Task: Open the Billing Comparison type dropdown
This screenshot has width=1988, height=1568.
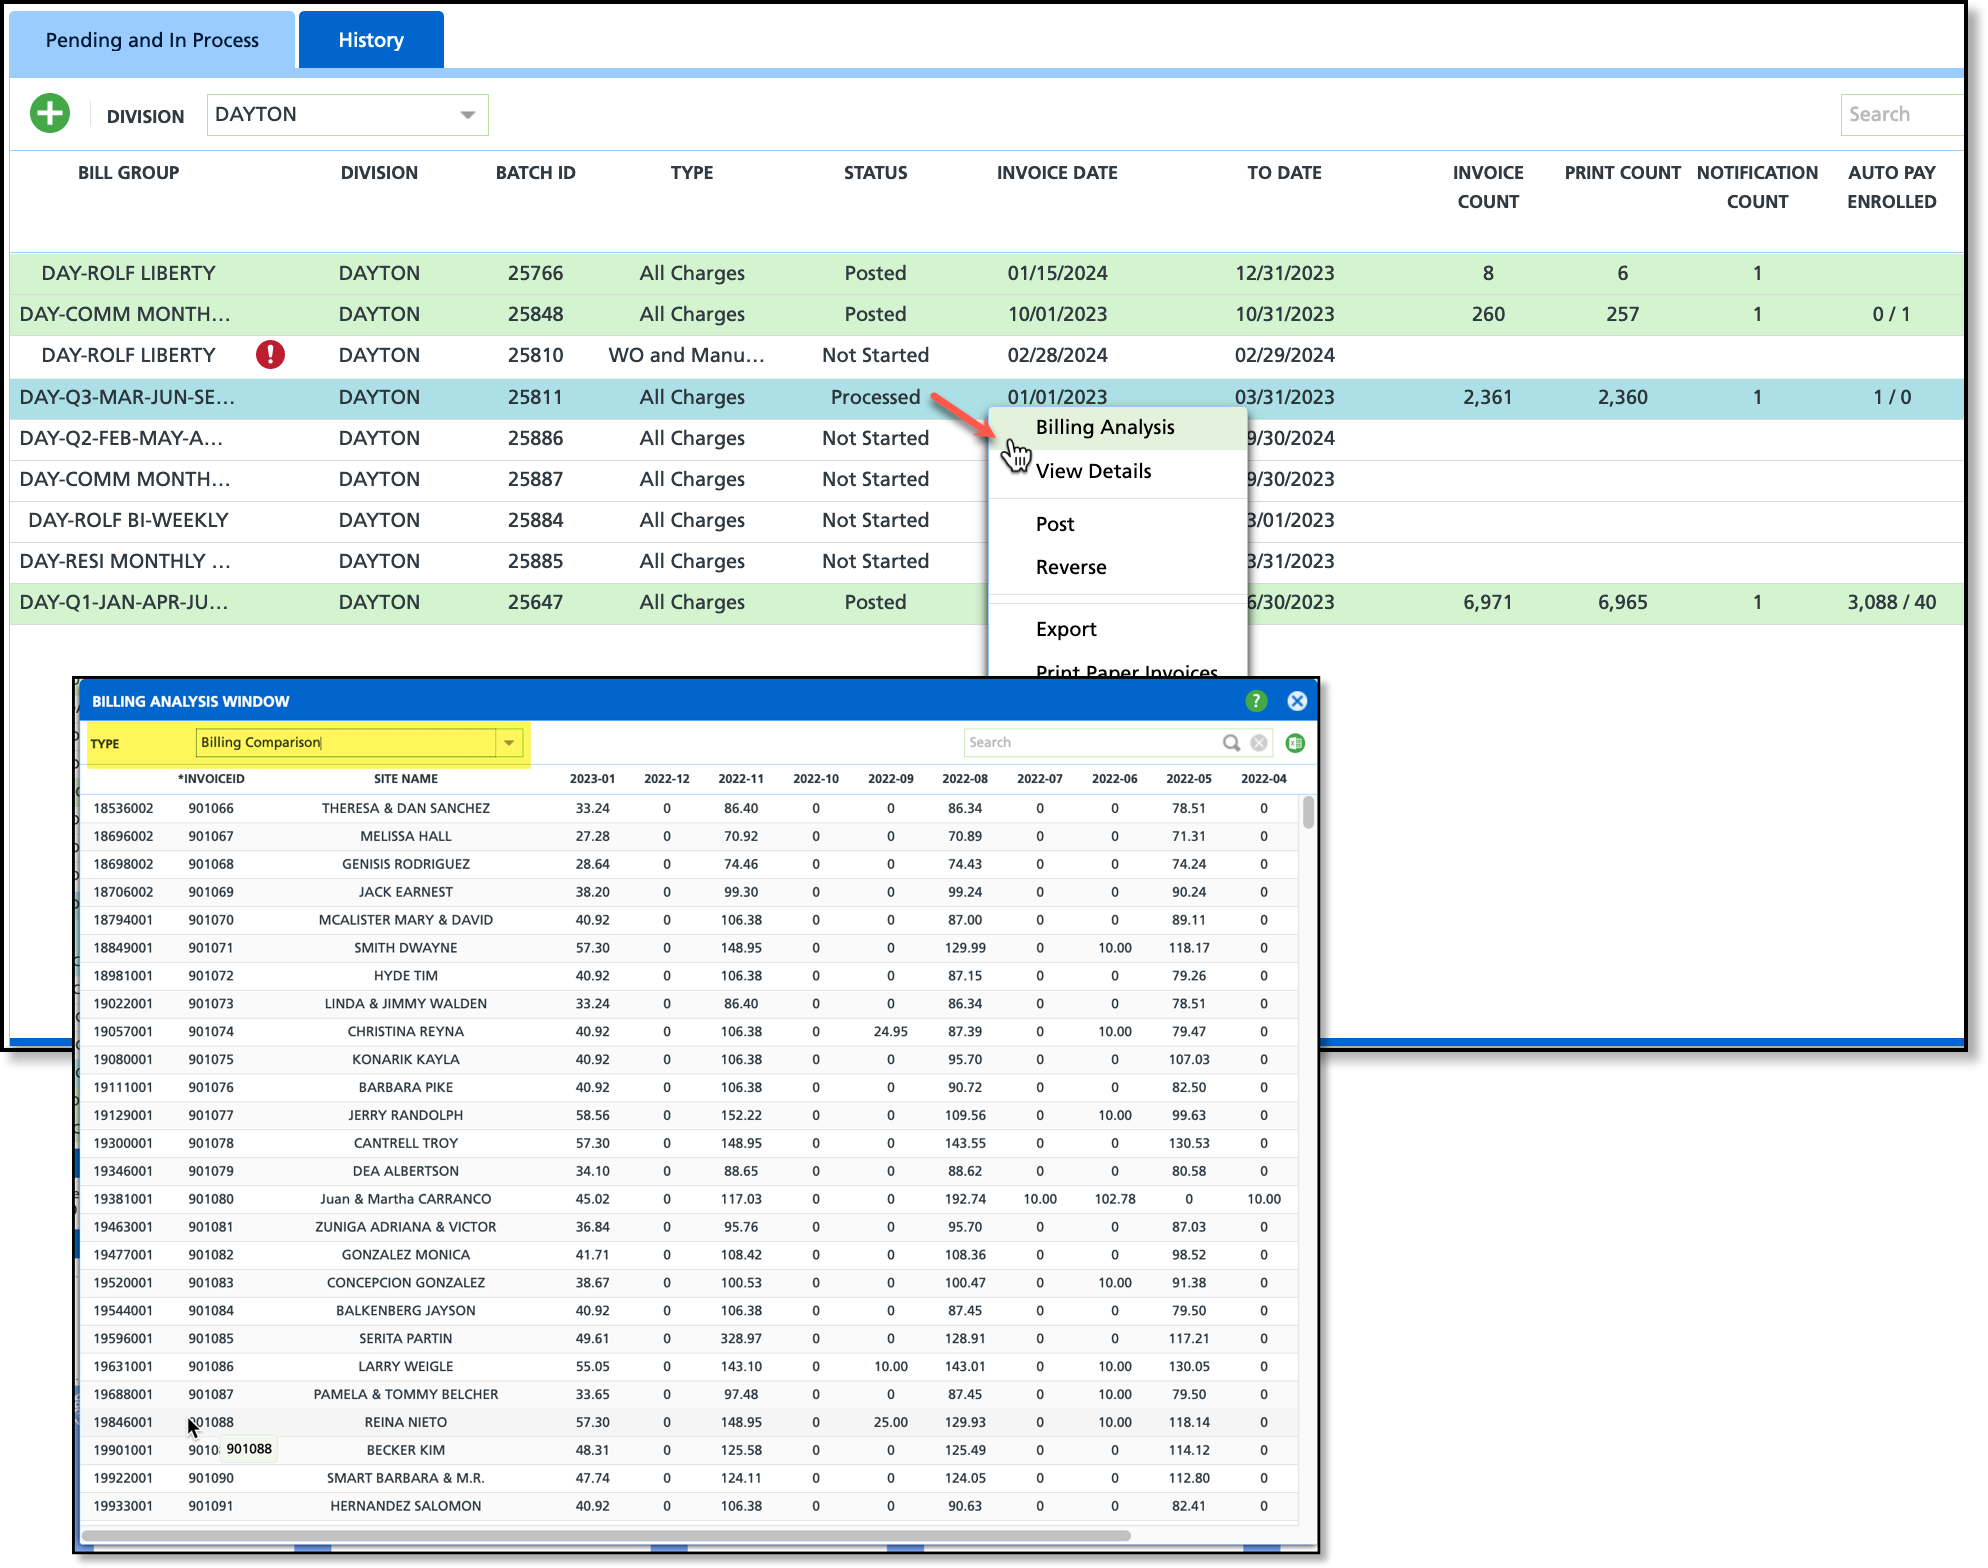Action: pyautogui.click(x=509, y=743)
